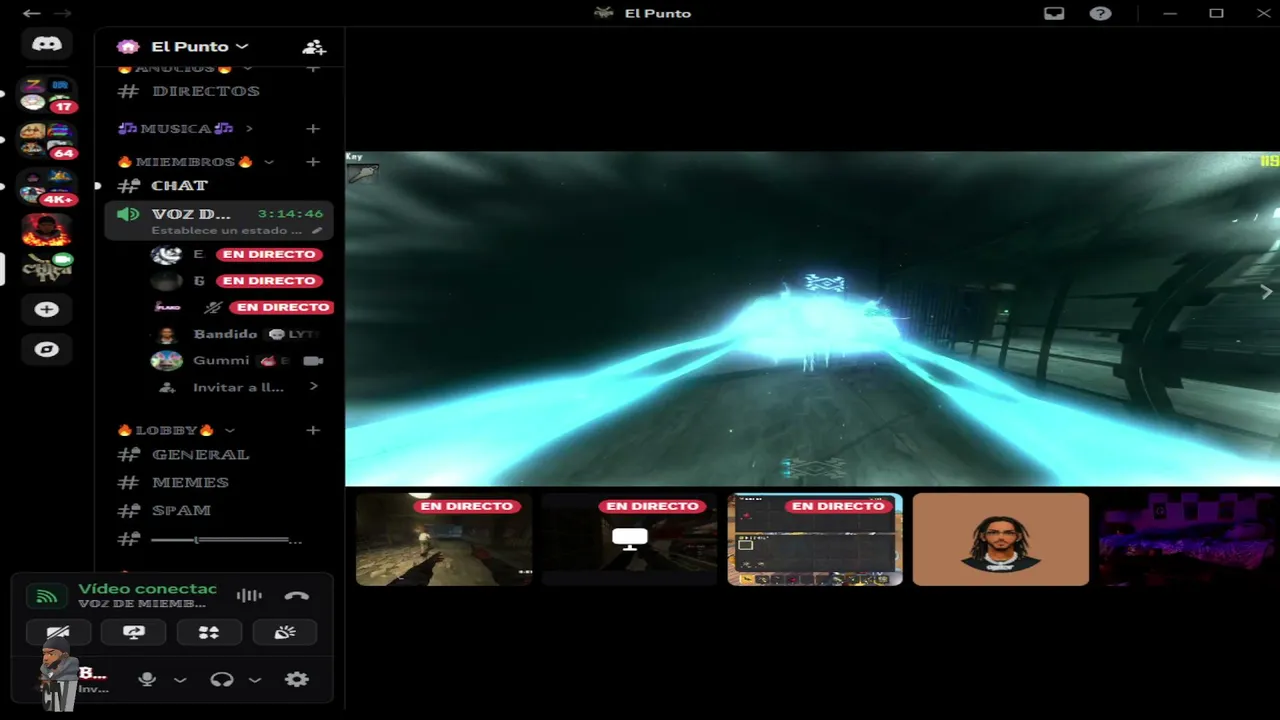Open the server folder with 4K+ badge
This screenshot has height=720, width=1280.
(47, 187)
